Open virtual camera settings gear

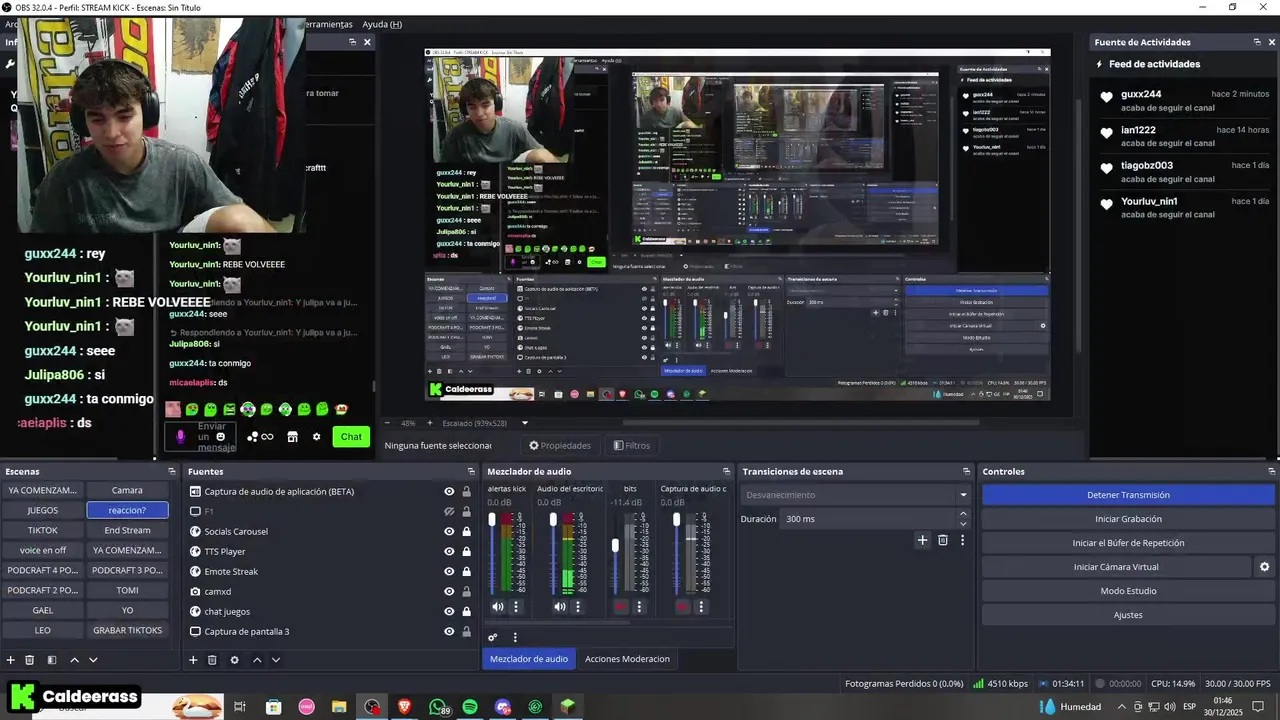(x=1264, y=567)
